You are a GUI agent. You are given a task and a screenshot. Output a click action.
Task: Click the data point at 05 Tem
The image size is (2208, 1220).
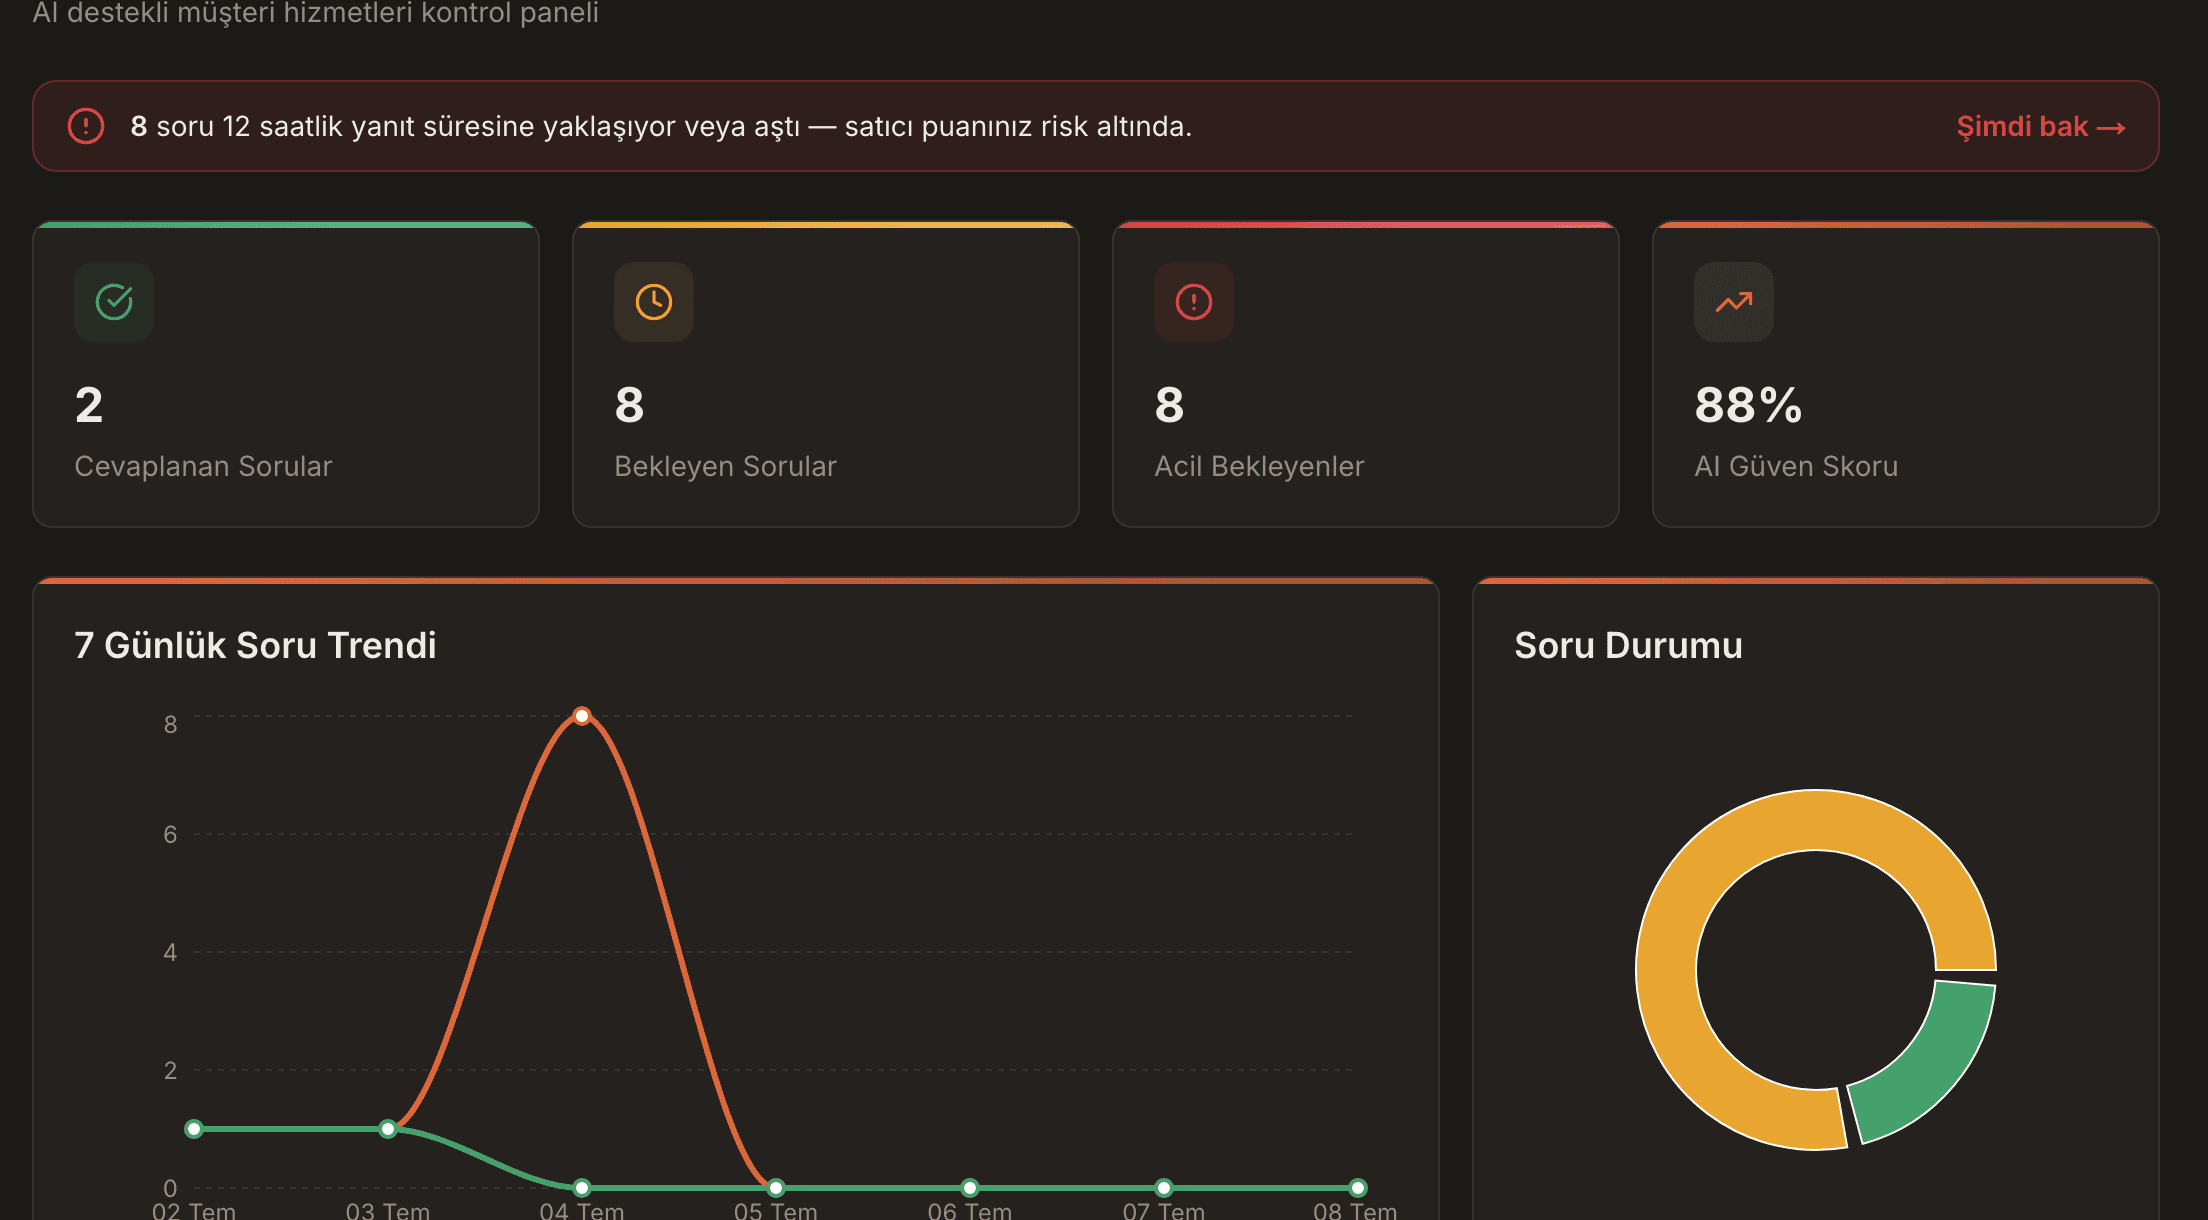coord(776,1188)
